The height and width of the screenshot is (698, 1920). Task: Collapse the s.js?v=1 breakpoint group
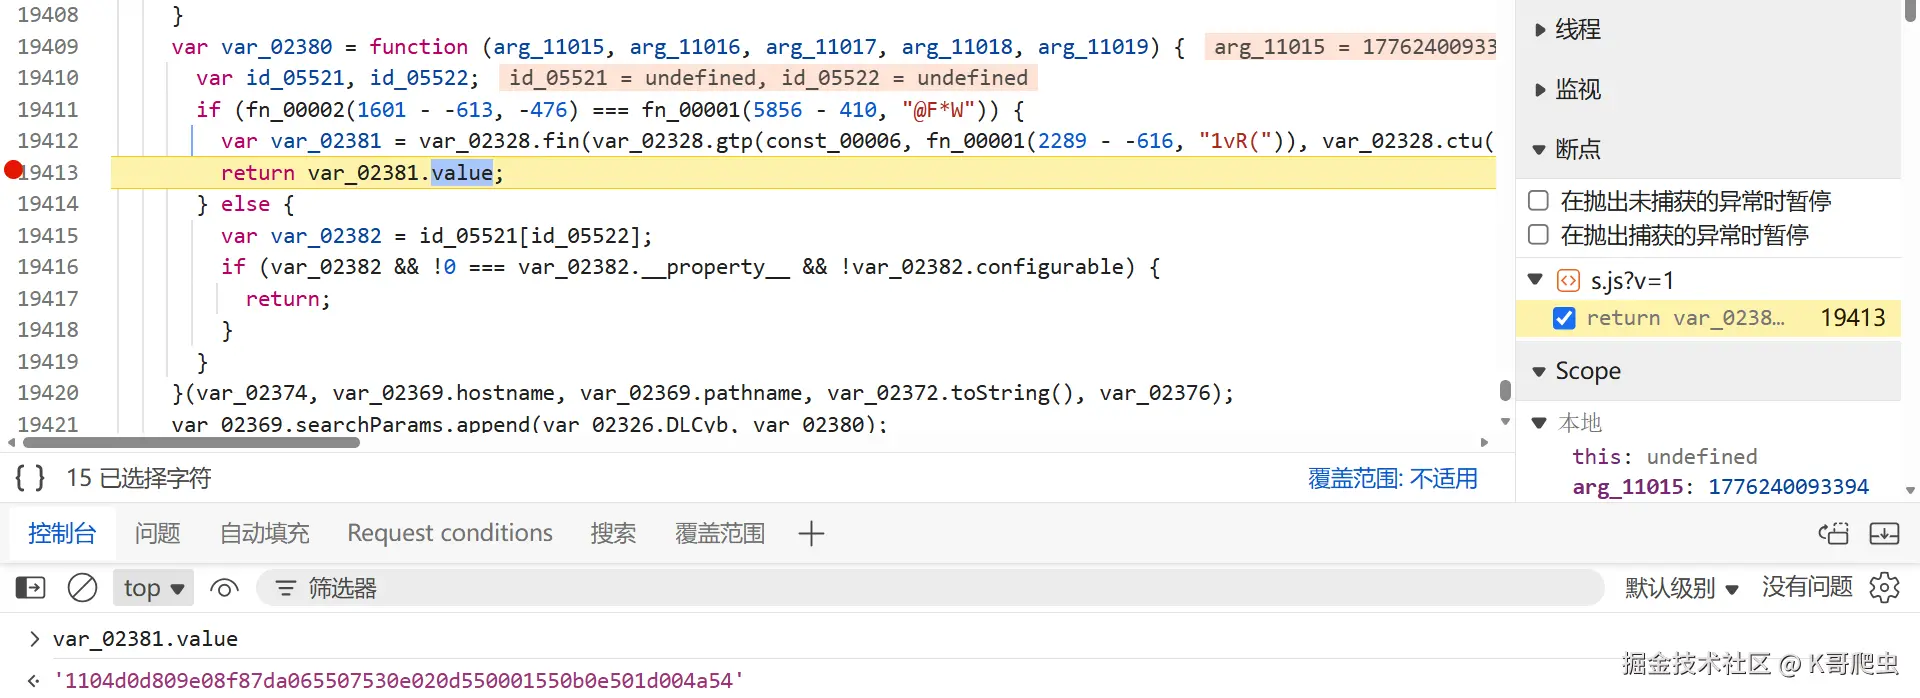point(1536,279)
